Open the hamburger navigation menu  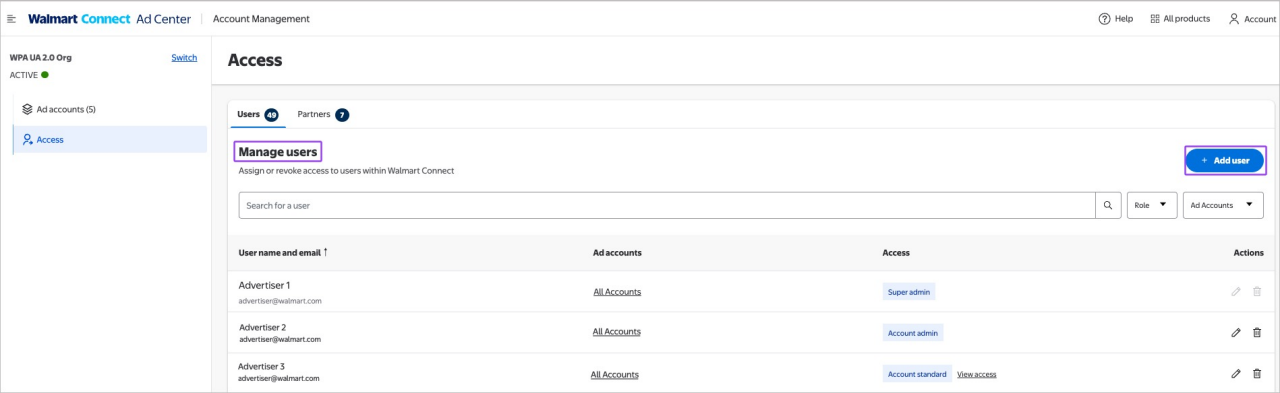[x=12, y=19]
